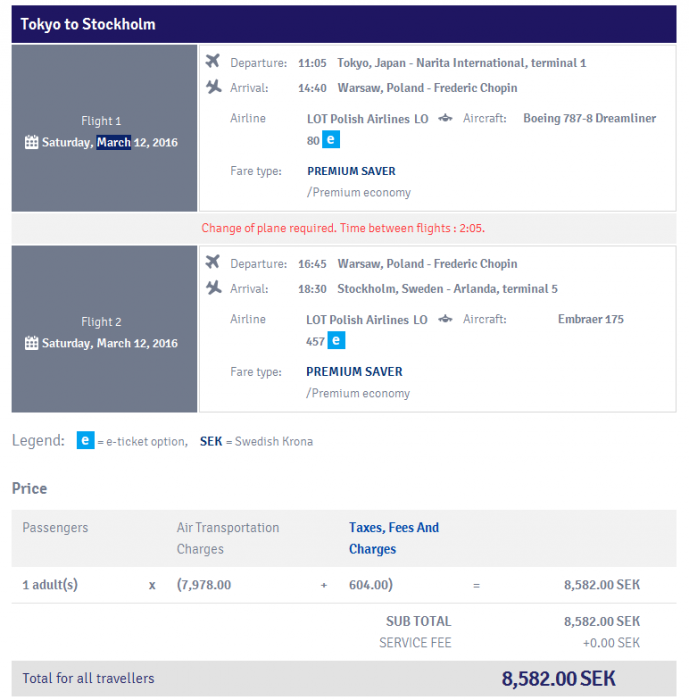
Task: Click the Flight 1 departure plane icon
Action: point(212,62)
